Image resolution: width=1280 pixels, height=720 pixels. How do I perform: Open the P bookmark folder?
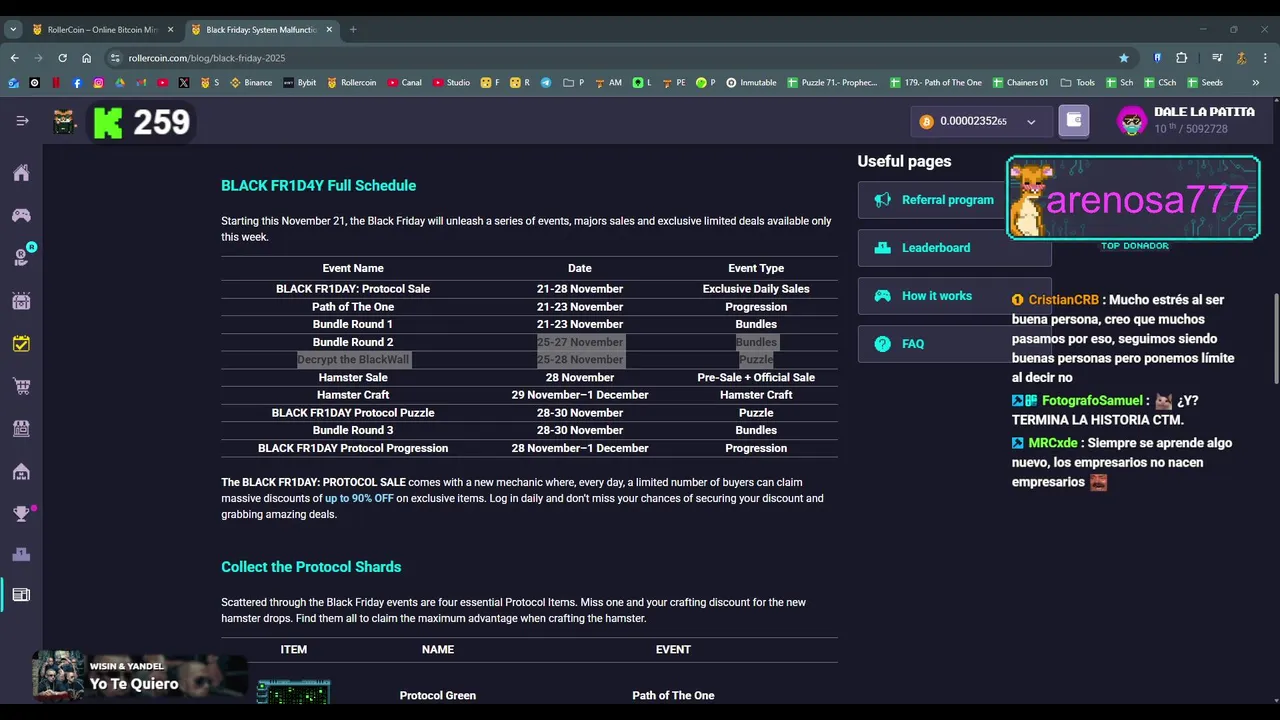pos(574,83)
